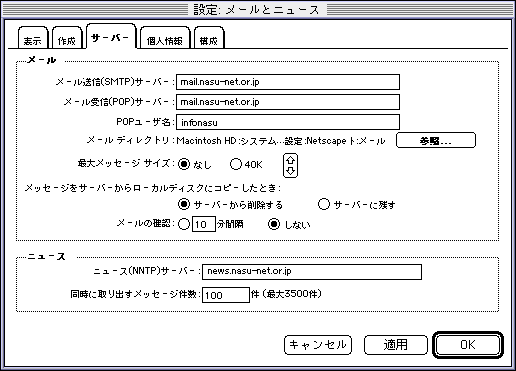Click the message count field showing 100

[x=226, y=295]
